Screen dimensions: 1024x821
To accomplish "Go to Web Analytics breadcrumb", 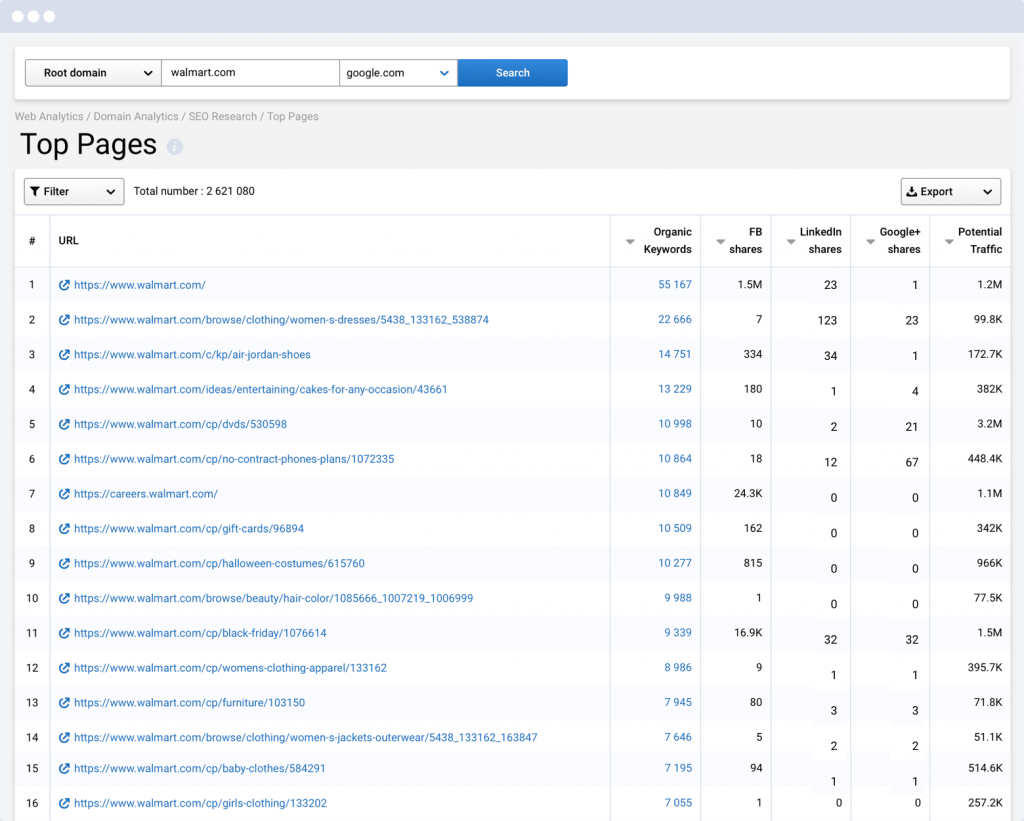I will (x=49, y=117).
